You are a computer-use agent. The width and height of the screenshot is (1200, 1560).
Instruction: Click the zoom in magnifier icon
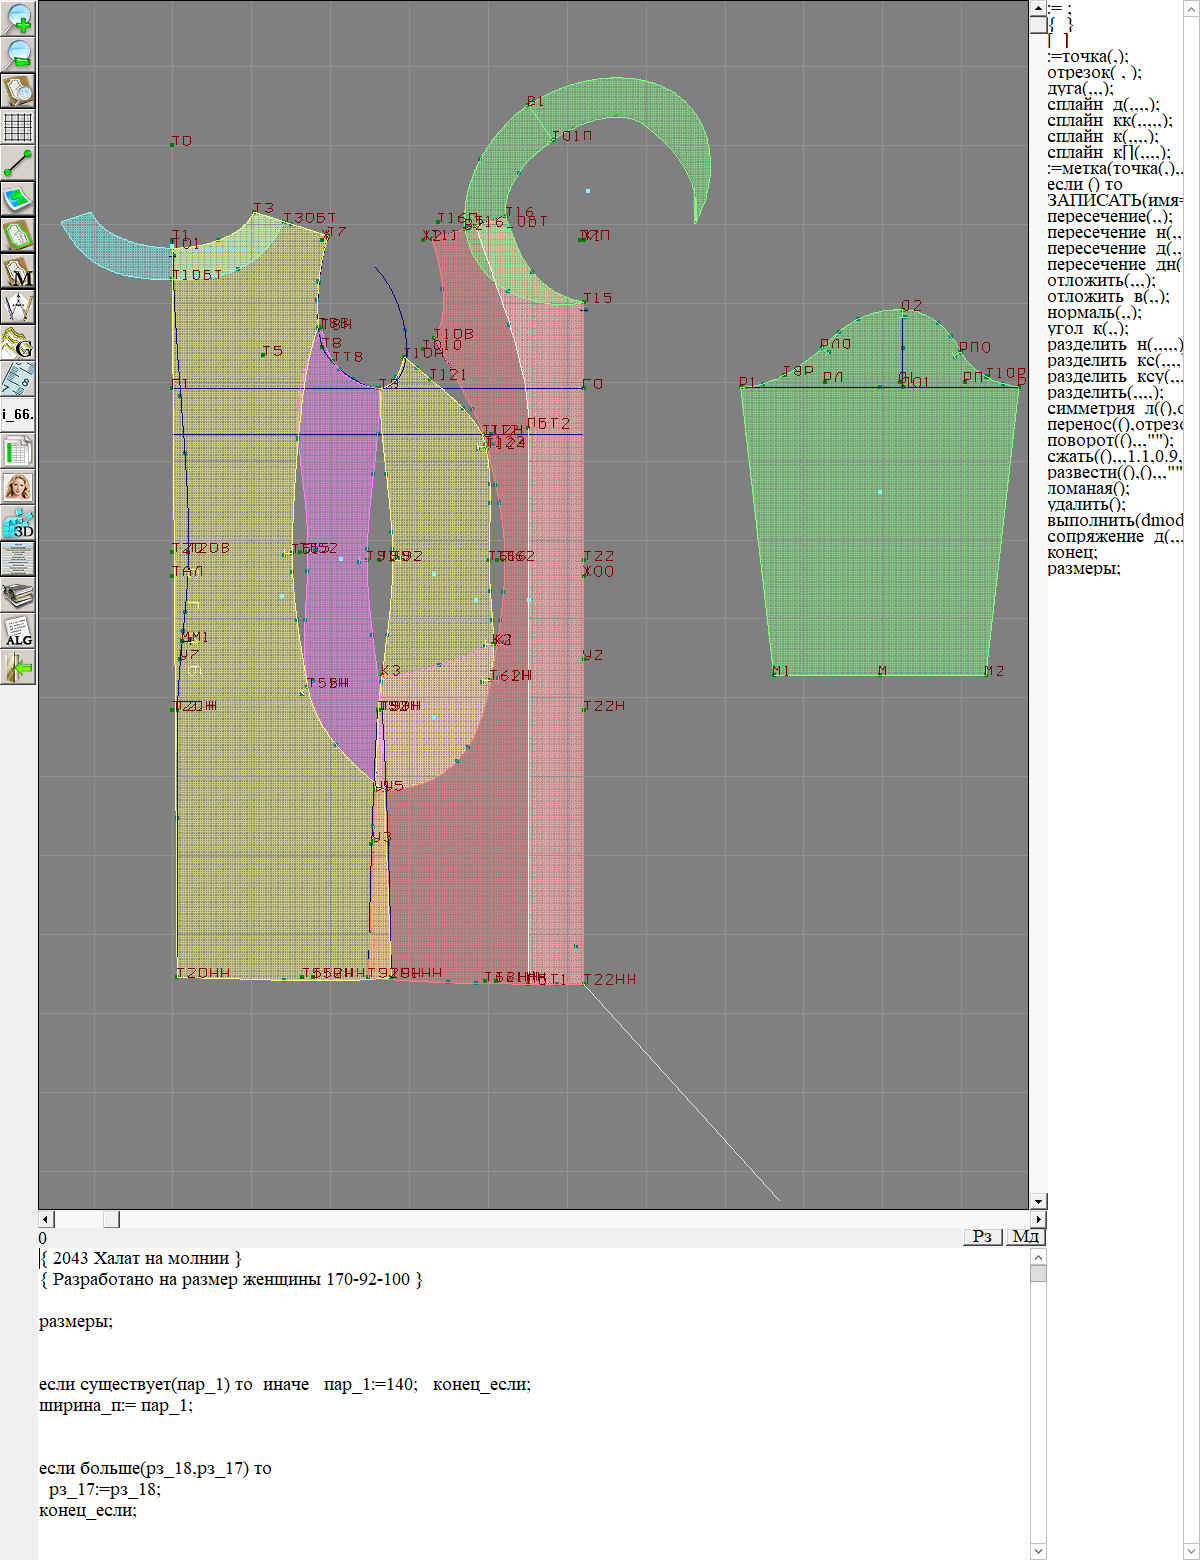[x=18, y=18]
